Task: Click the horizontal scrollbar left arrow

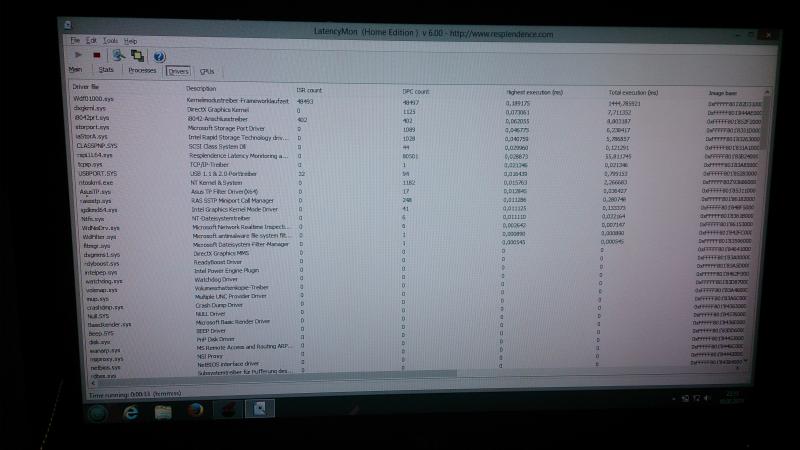Action: [93, 383]
